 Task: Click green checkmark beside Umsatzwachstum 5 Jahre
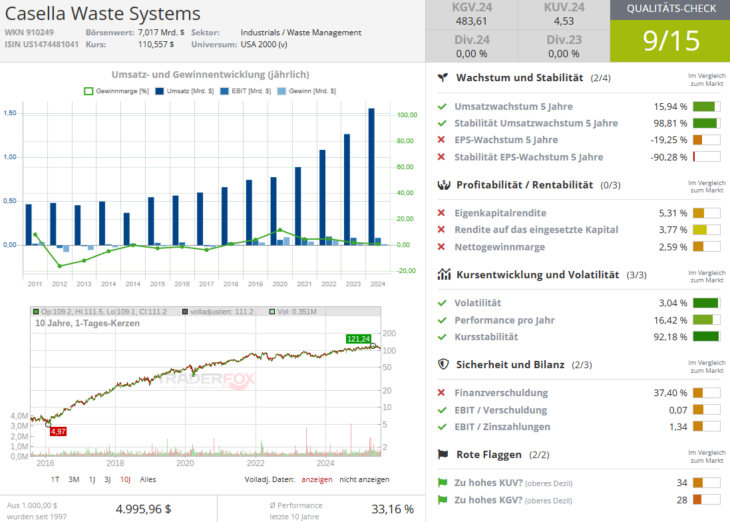click(442, 107)
